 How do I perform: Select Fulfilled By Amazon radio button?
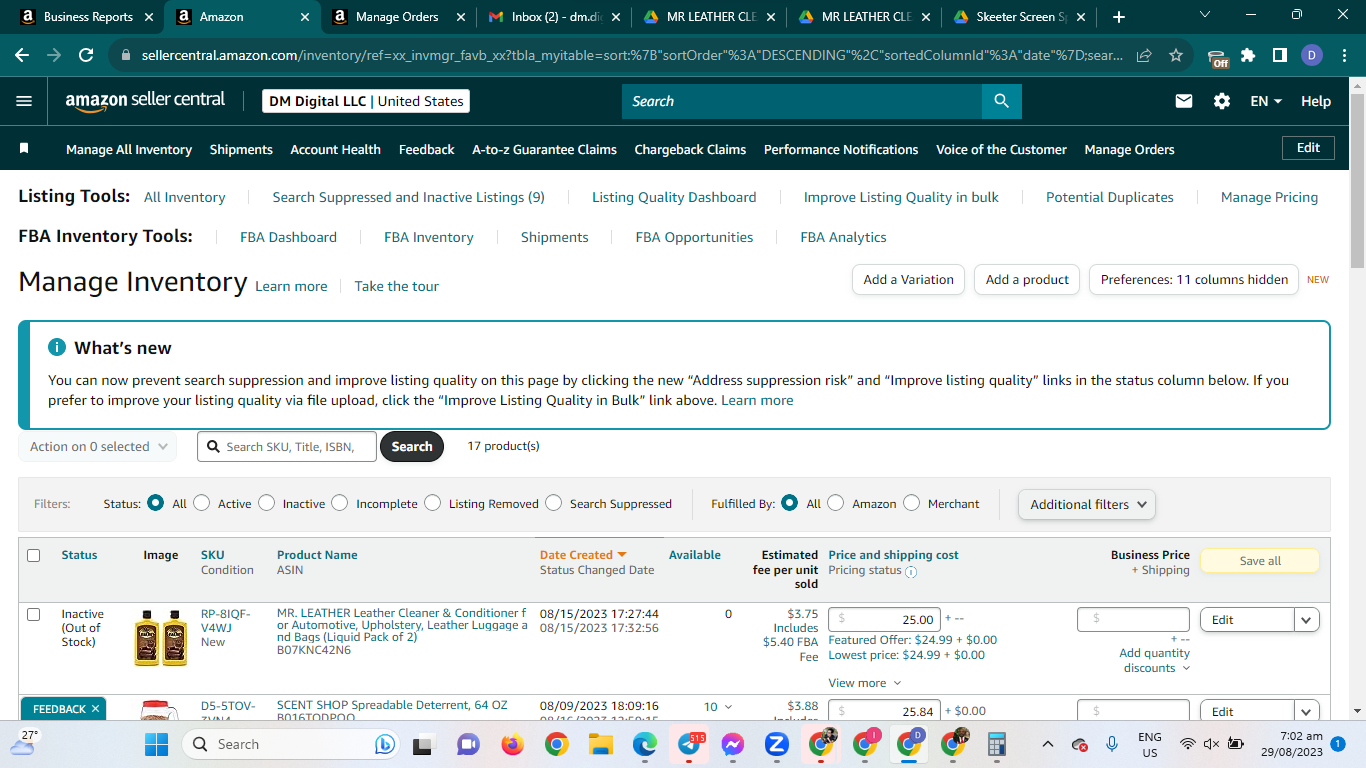pyautogui.click(x=836, y=503)
